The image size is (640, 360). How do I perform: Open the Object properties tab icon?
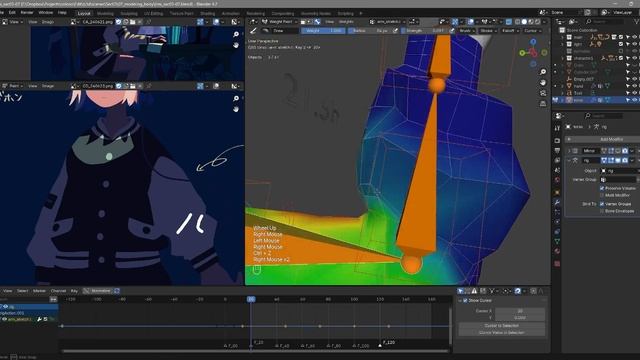557,192
